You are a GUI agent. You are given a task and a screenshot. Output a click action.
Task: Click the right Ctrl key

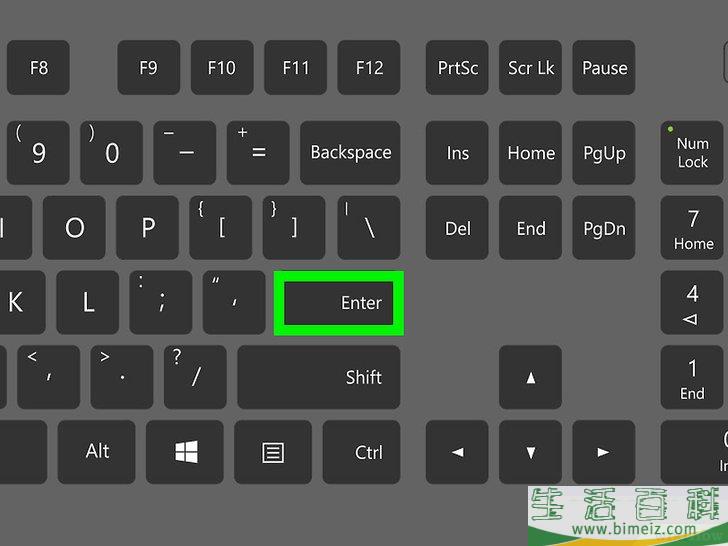(362, 452)
